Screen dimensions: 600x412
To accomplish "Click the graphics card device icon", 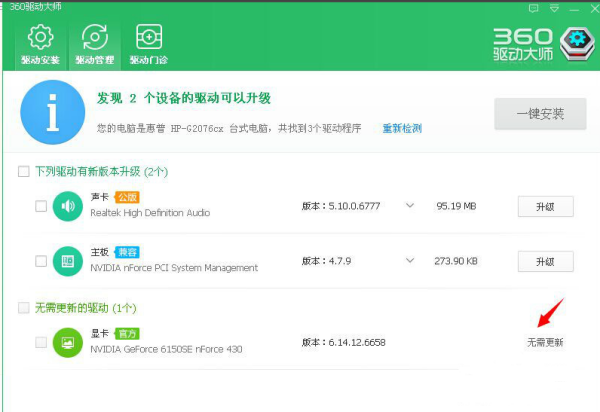I will [x=68, y=342].
